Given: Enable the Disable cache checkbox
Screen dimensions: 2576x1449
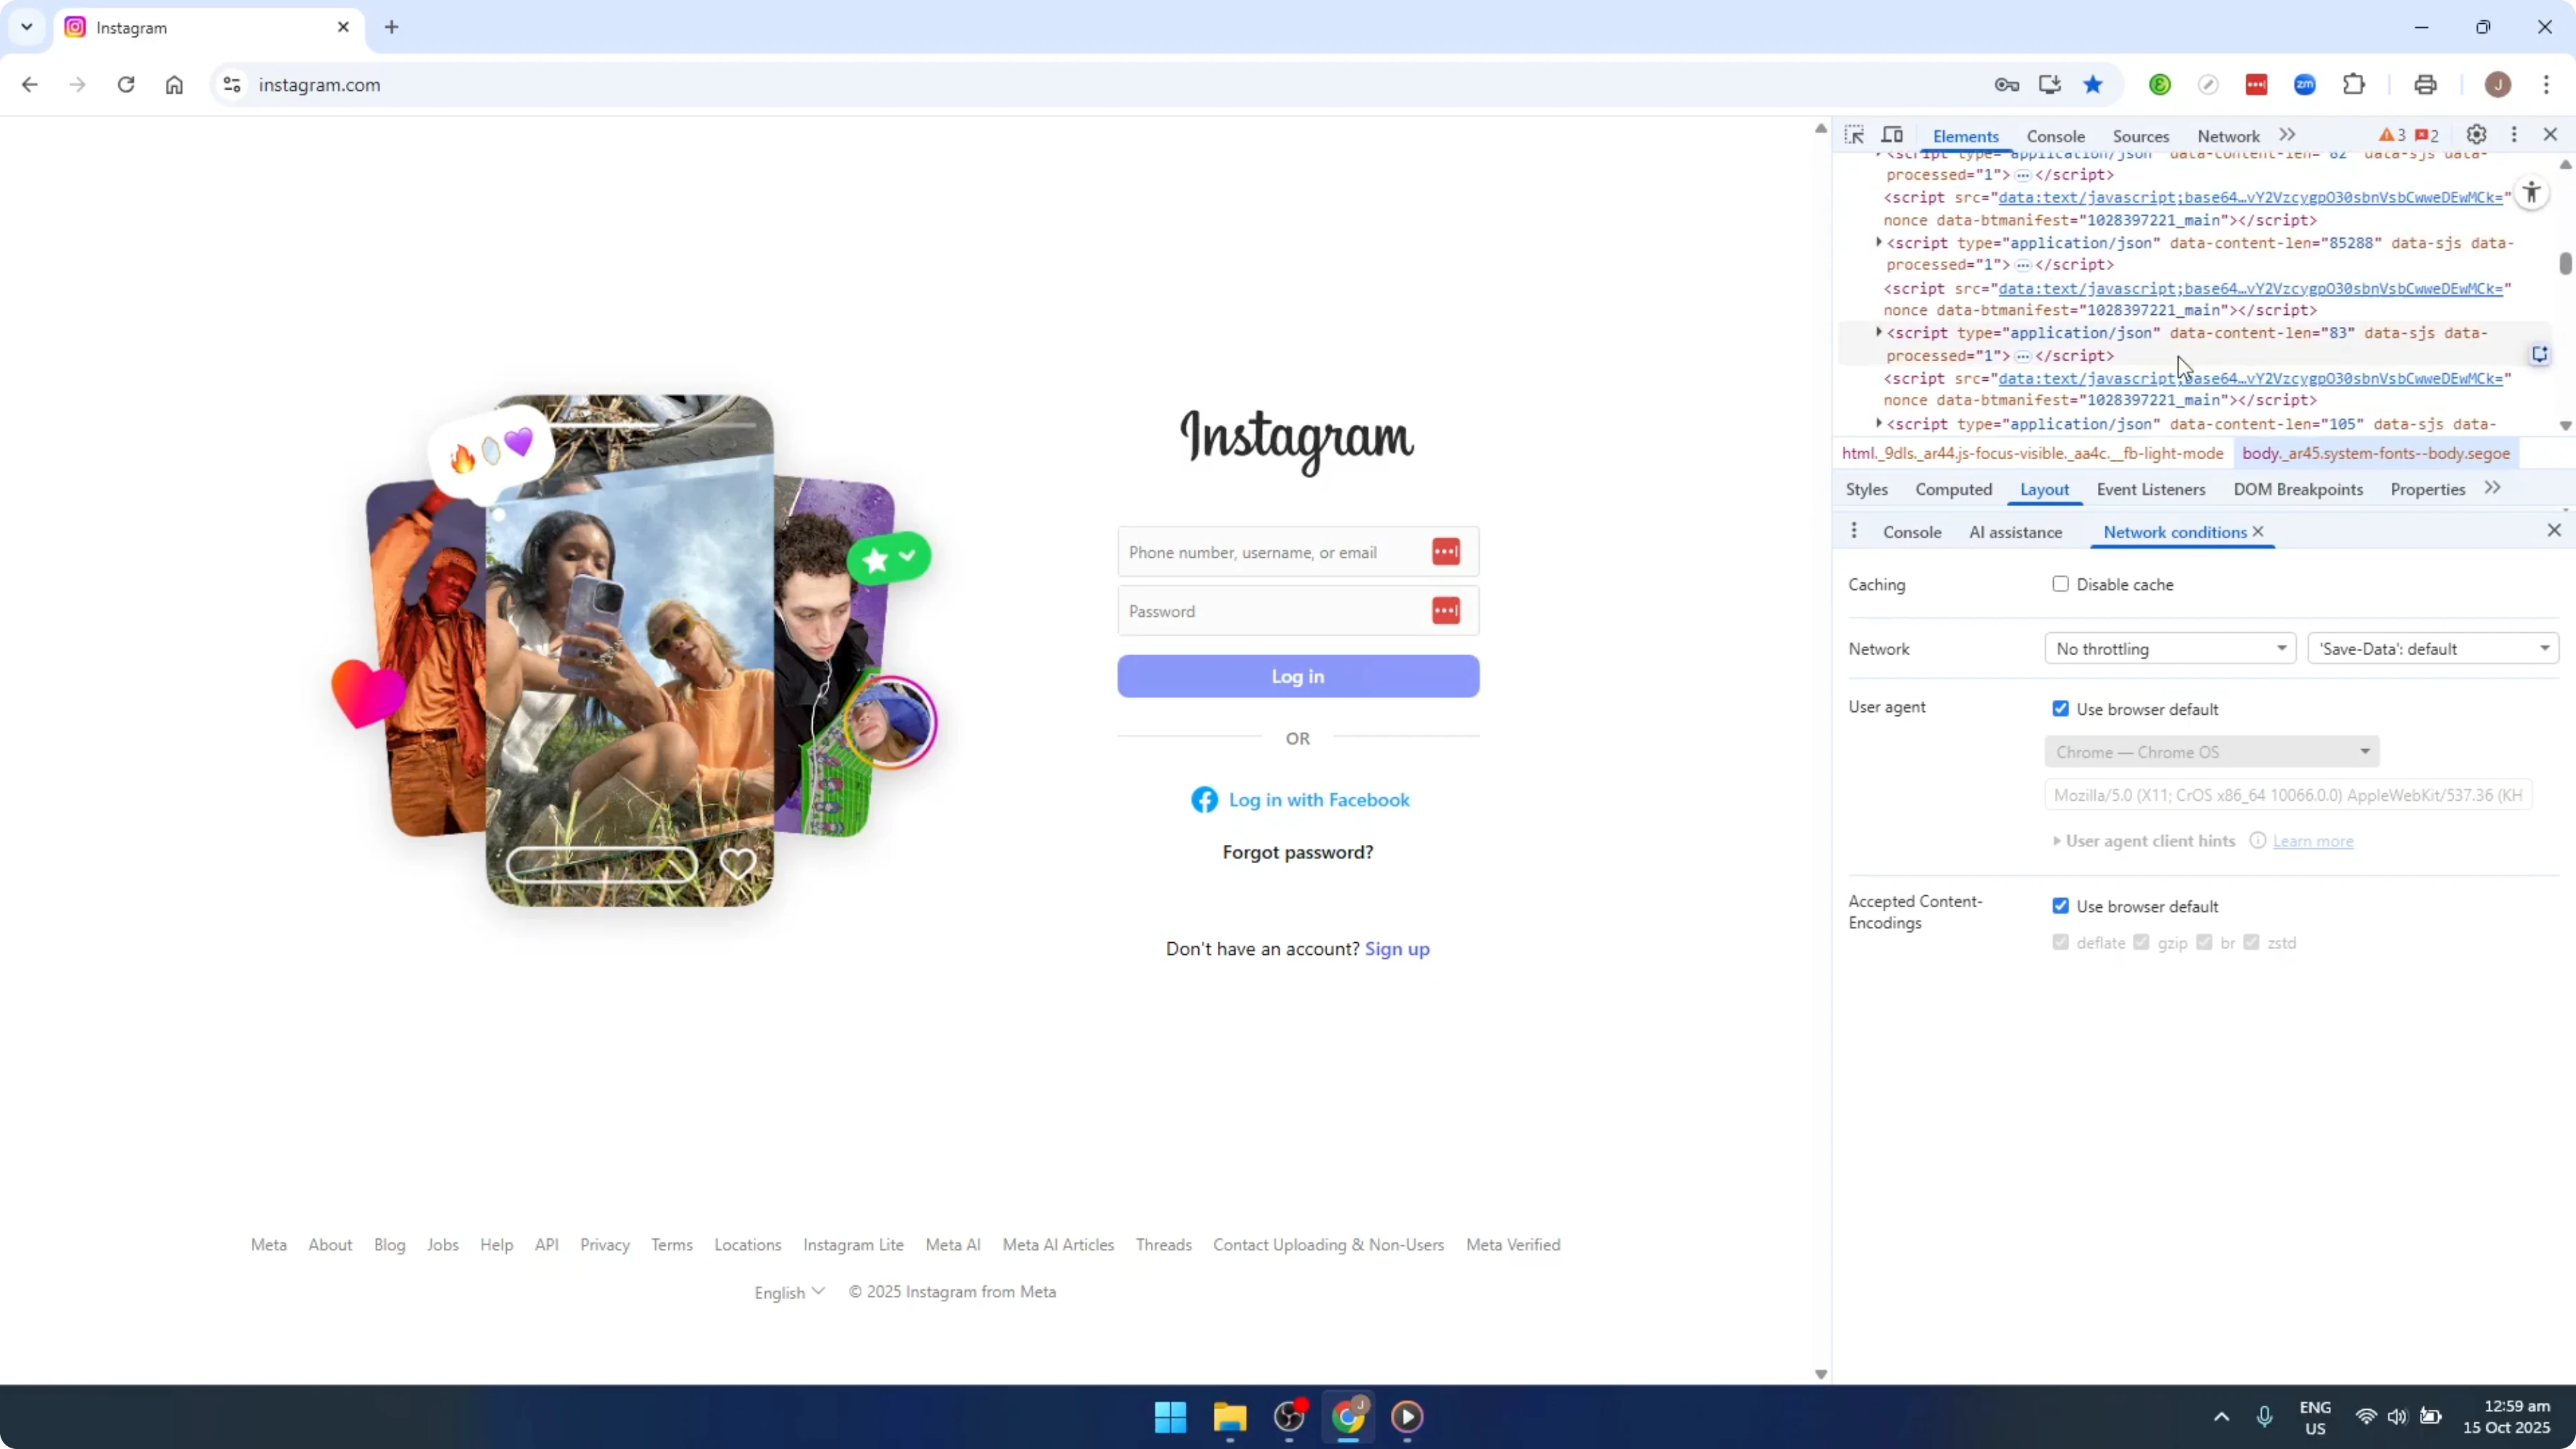Looking at the screenshot, I should (x=2061, y=584).
